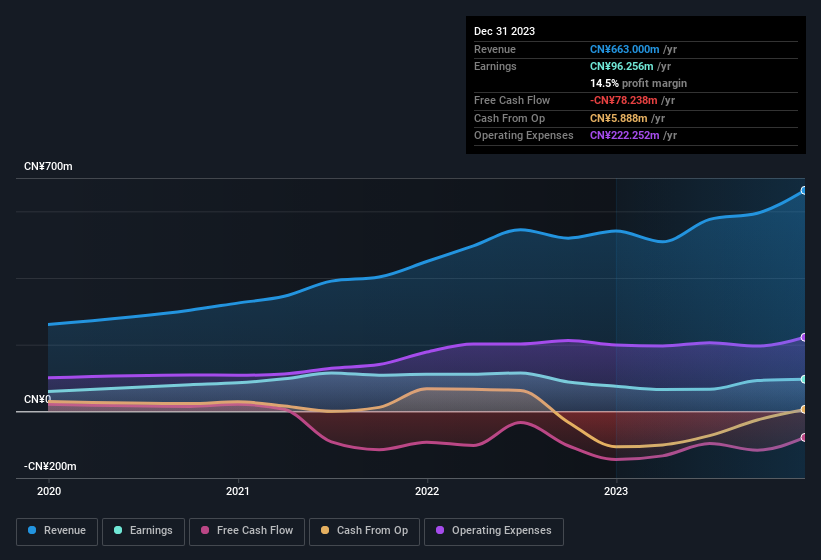Click the Cash From Op label in tooltip
Image resolution: width=821 pixels, height=560 pixels.
(x=509, y=118)
